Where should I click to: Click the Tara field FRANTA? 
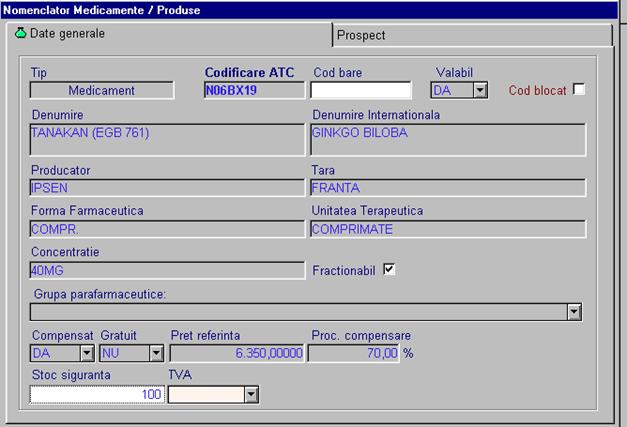point(448,188)
